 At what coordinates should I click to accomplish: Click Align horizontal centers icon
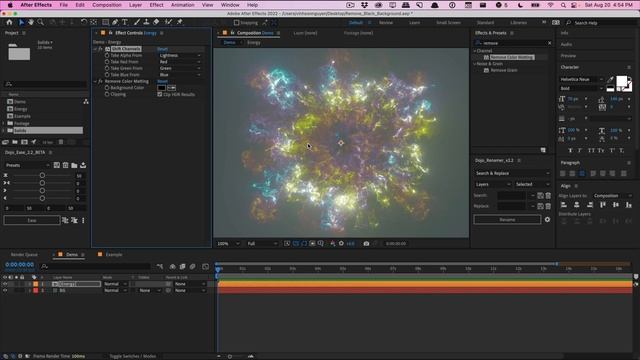click(x=577, y=205)
